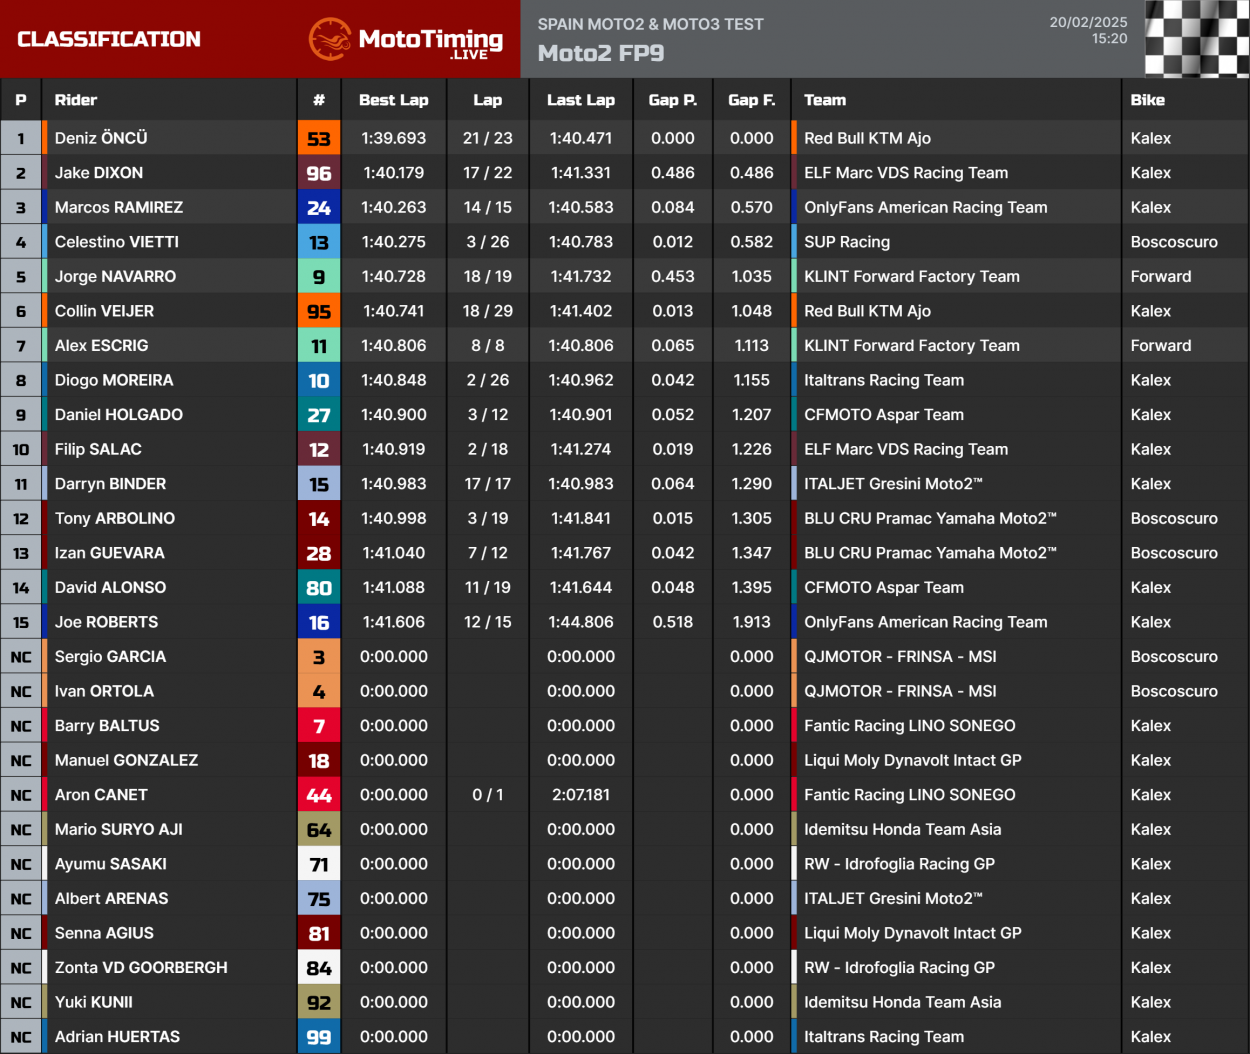
Task: Toggle sorting on the Gap F. column
Action: (751, 99)
